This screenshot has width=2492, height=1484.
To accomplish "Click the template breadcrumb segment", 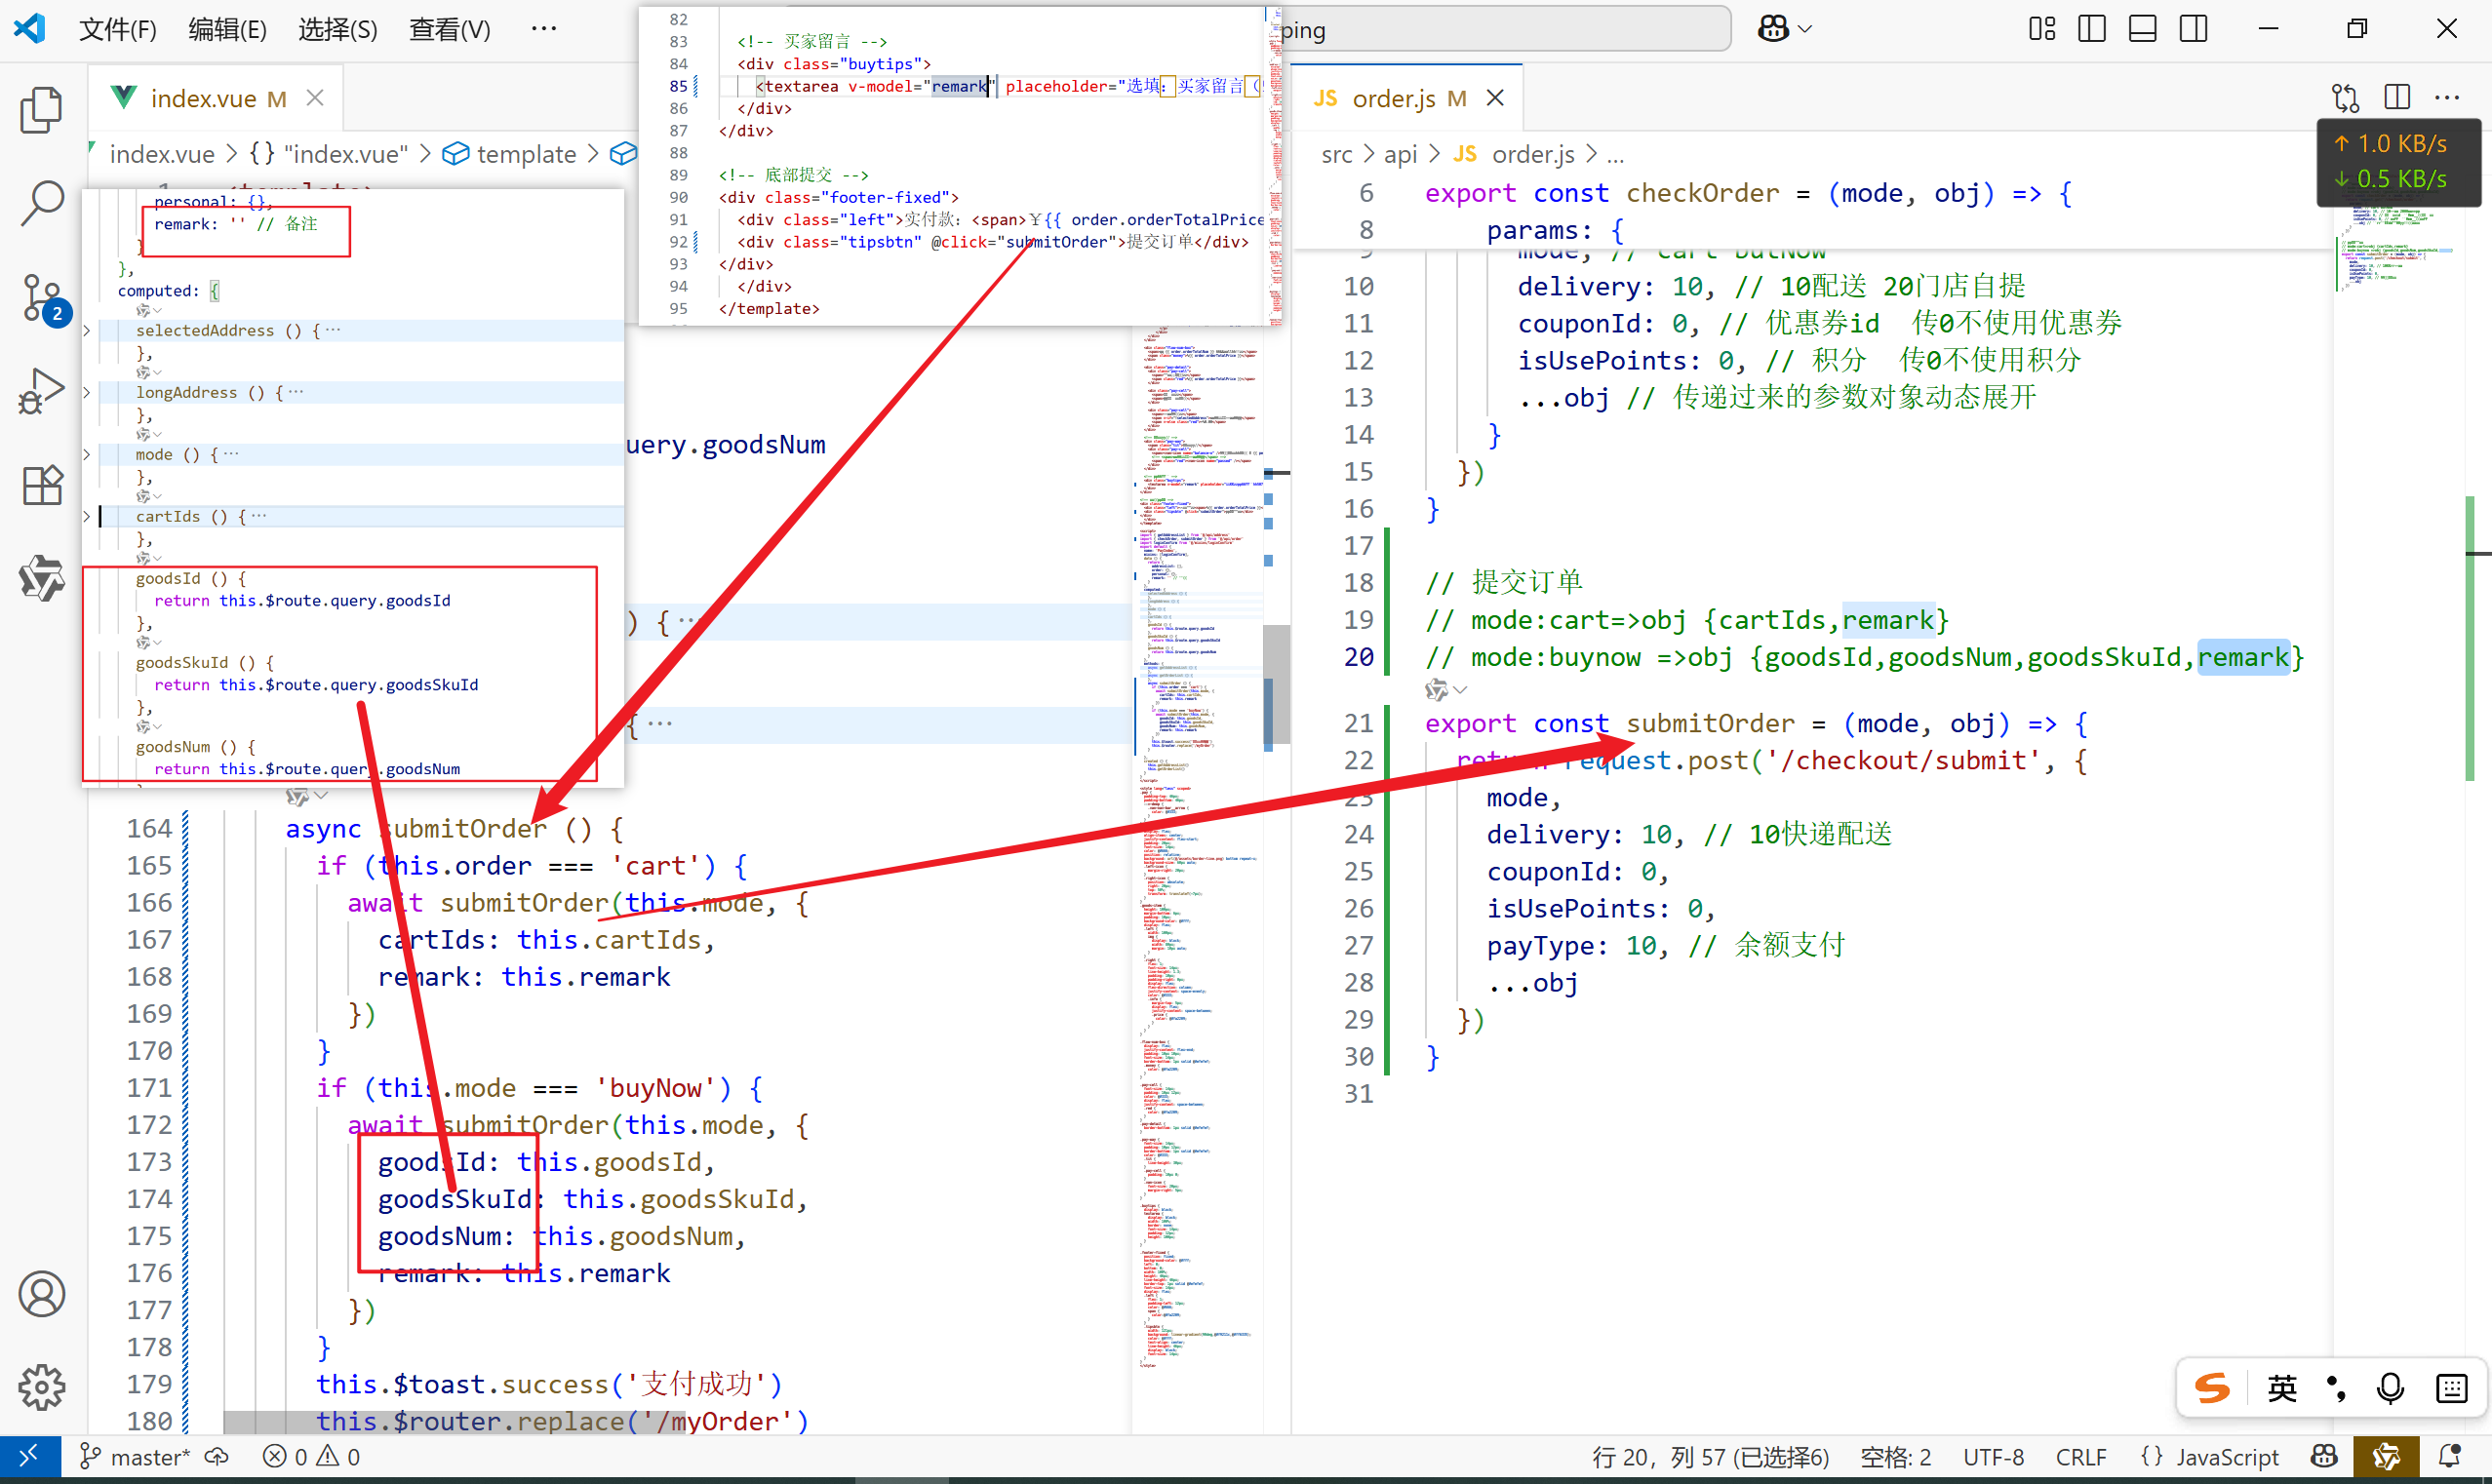I will [525, 154].
